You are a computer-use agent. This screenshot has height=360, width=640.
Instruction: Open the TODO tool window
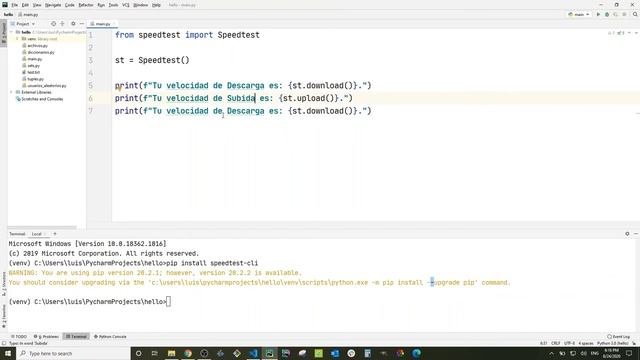[x=19, y=337]
